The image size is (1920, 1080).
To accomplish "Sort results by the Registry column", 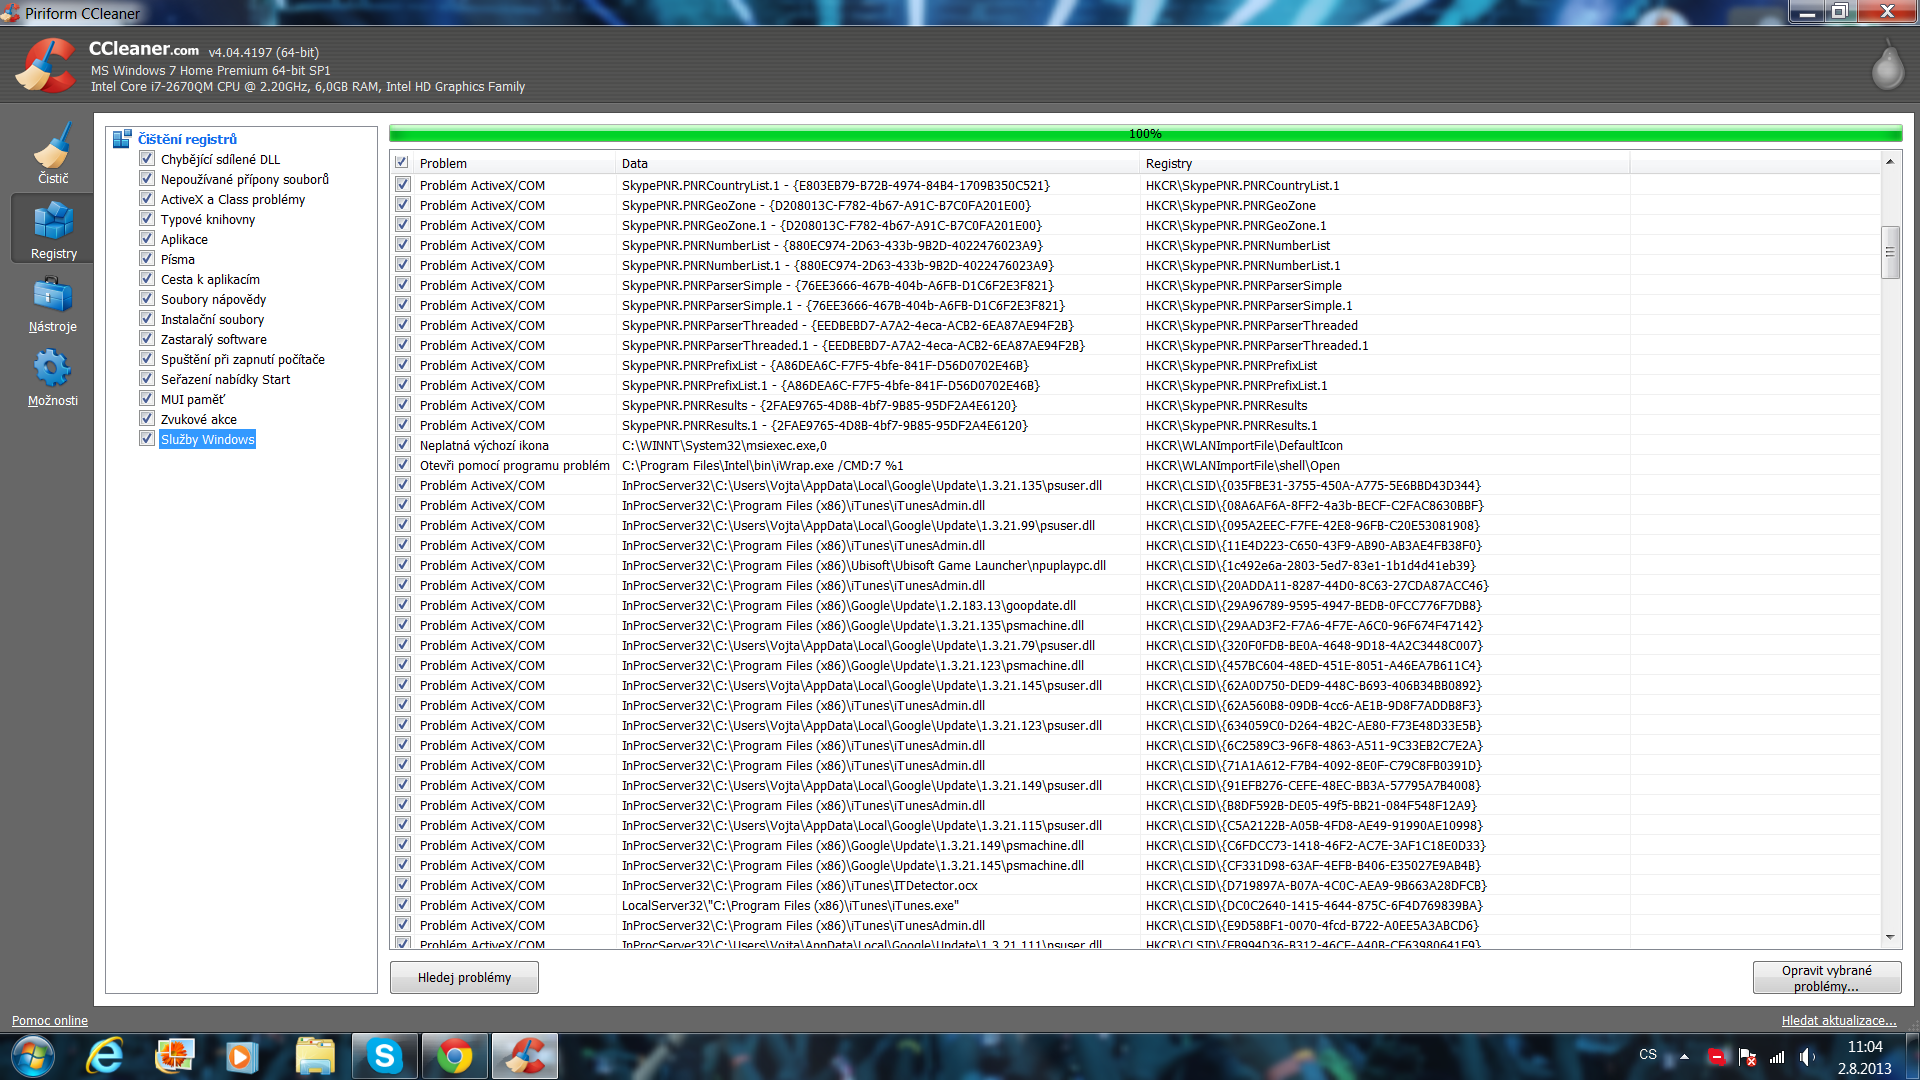I will click(1385, 163).
